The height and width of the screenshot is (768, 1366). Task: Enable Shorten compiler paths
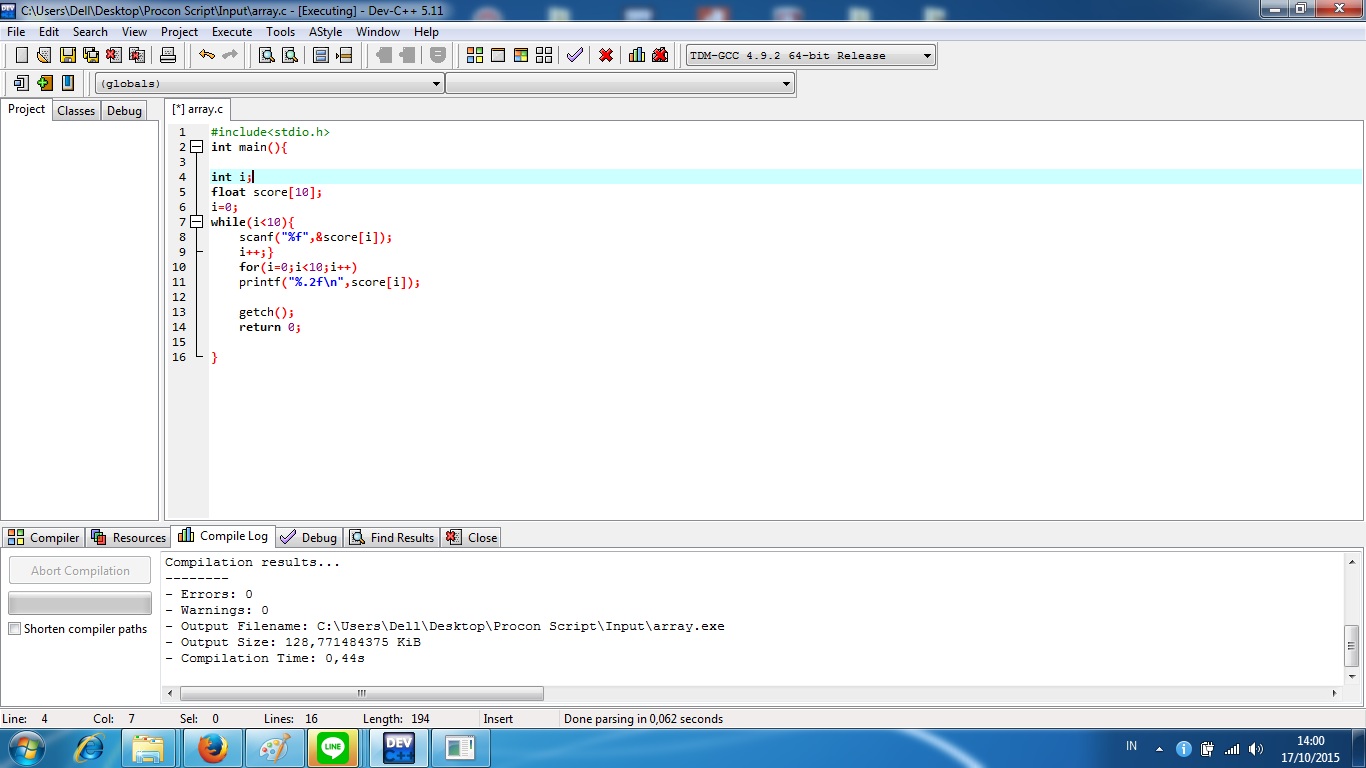(x=14, y=629)
